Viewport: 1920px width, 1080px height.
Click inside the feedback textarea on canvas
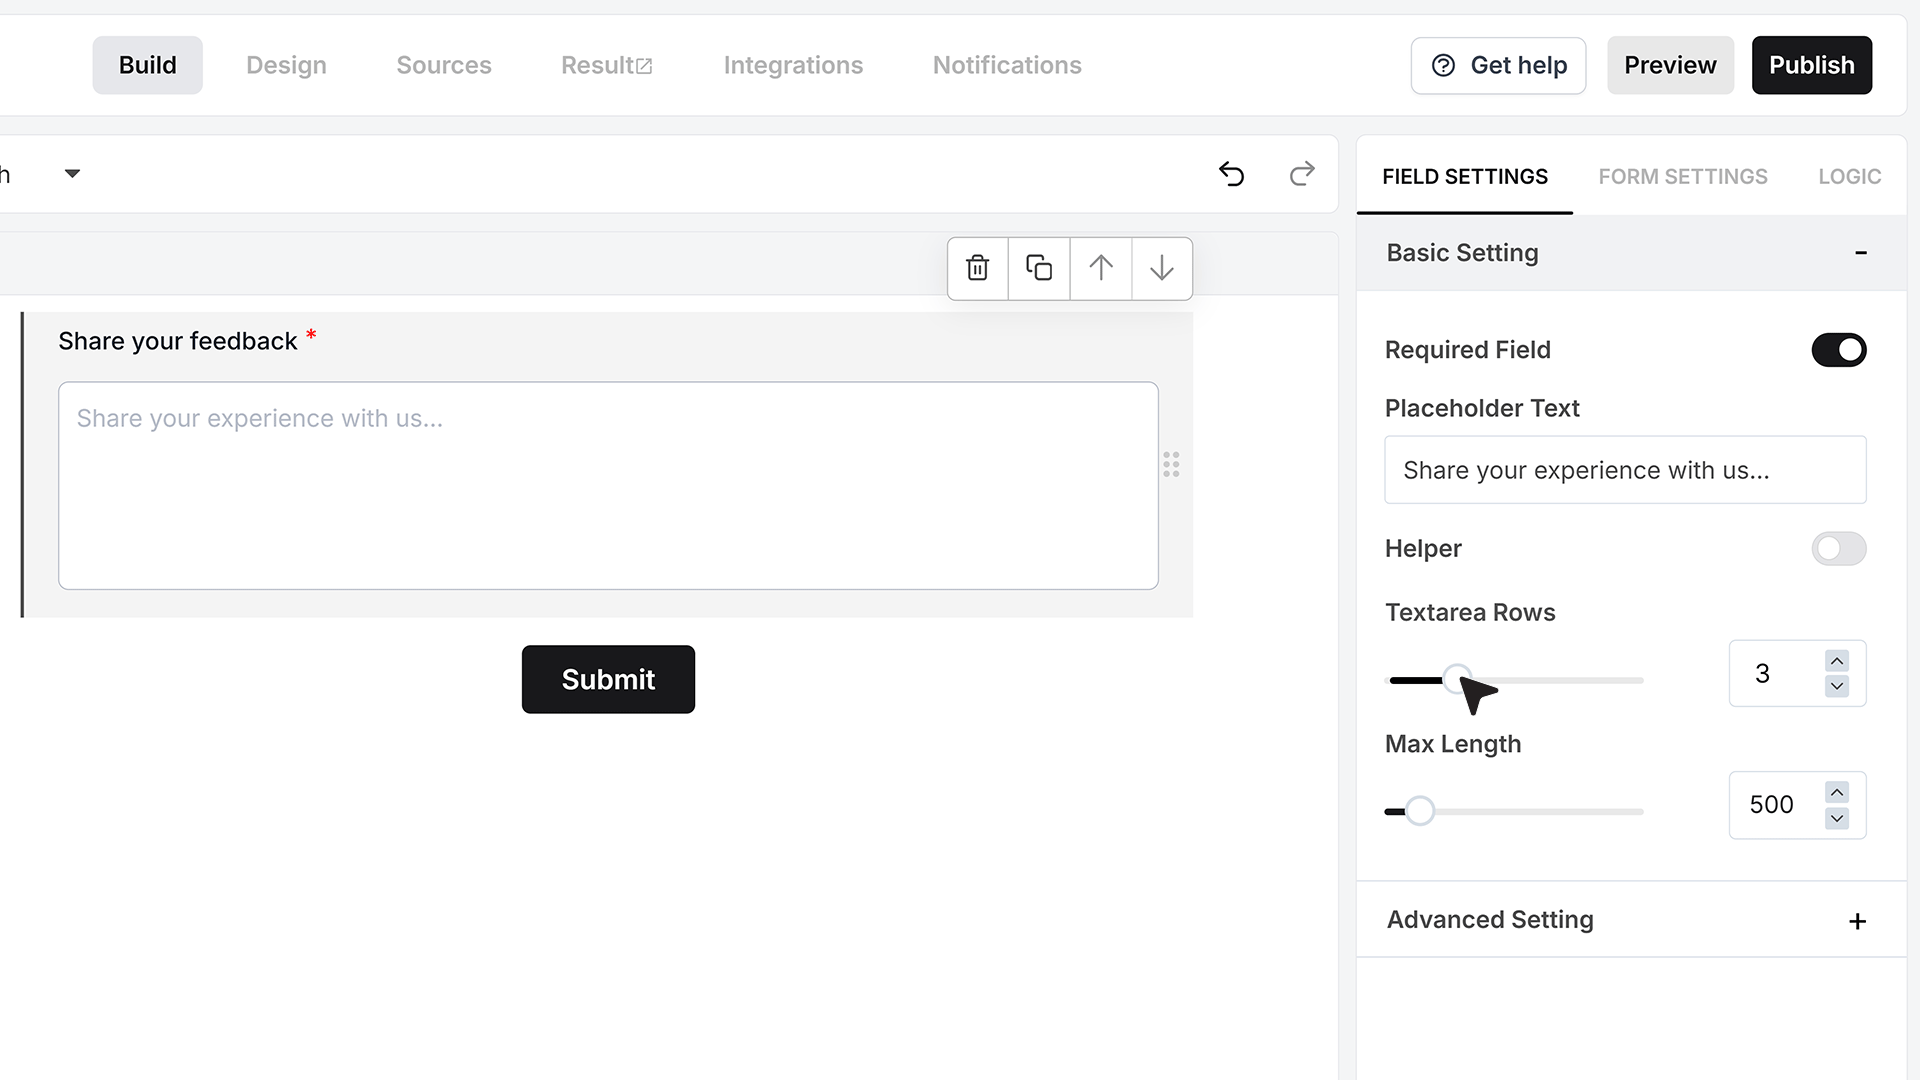click(608, 486)
